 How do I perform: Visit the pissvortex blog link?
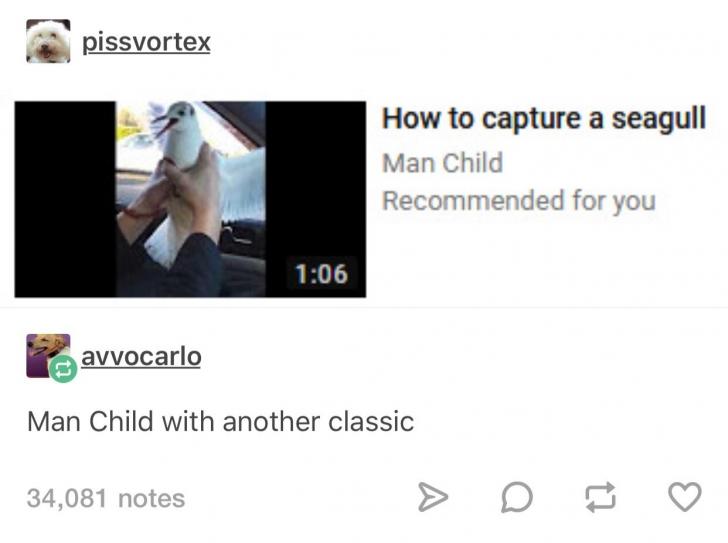[x=146, y=43]
